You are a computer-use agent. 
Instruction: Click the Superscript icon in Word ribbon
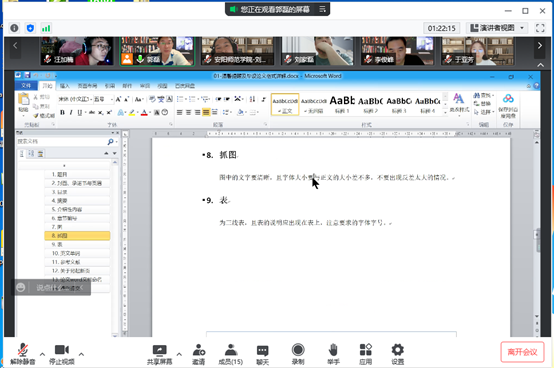coord(109,113)
